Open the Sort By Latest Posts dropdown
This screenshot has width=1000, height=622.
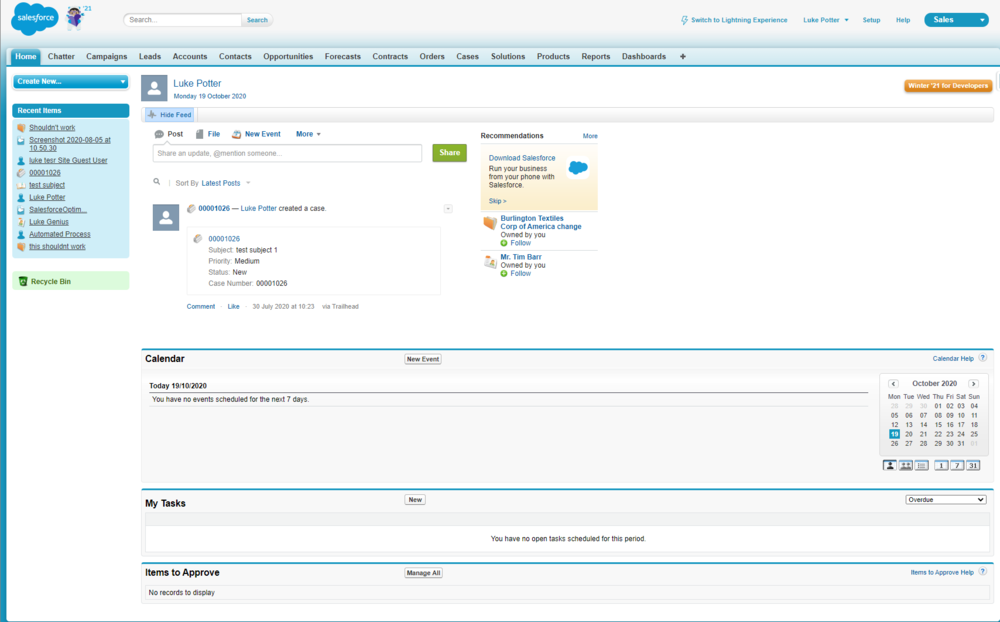(x=226, y=183)
